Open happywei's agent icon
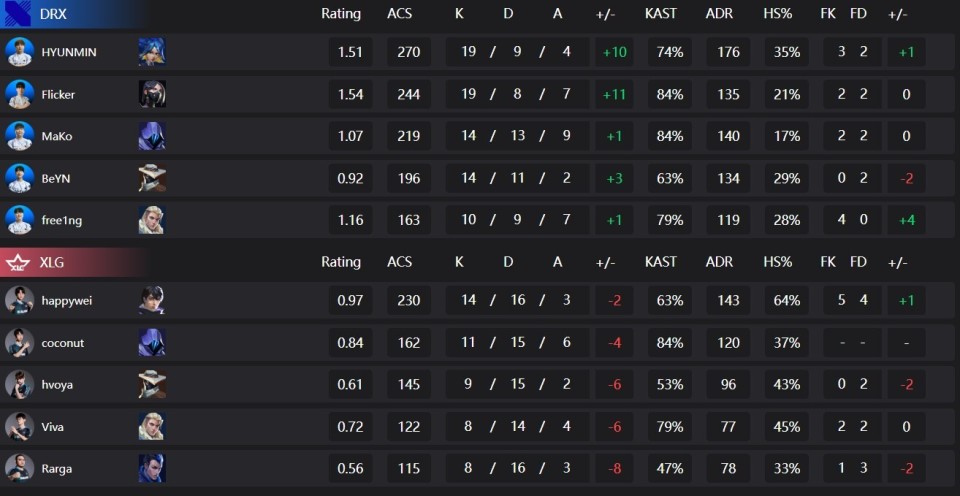Image resolution: width=960 pixels, height=496 pixels. click(x=152, y=301)
